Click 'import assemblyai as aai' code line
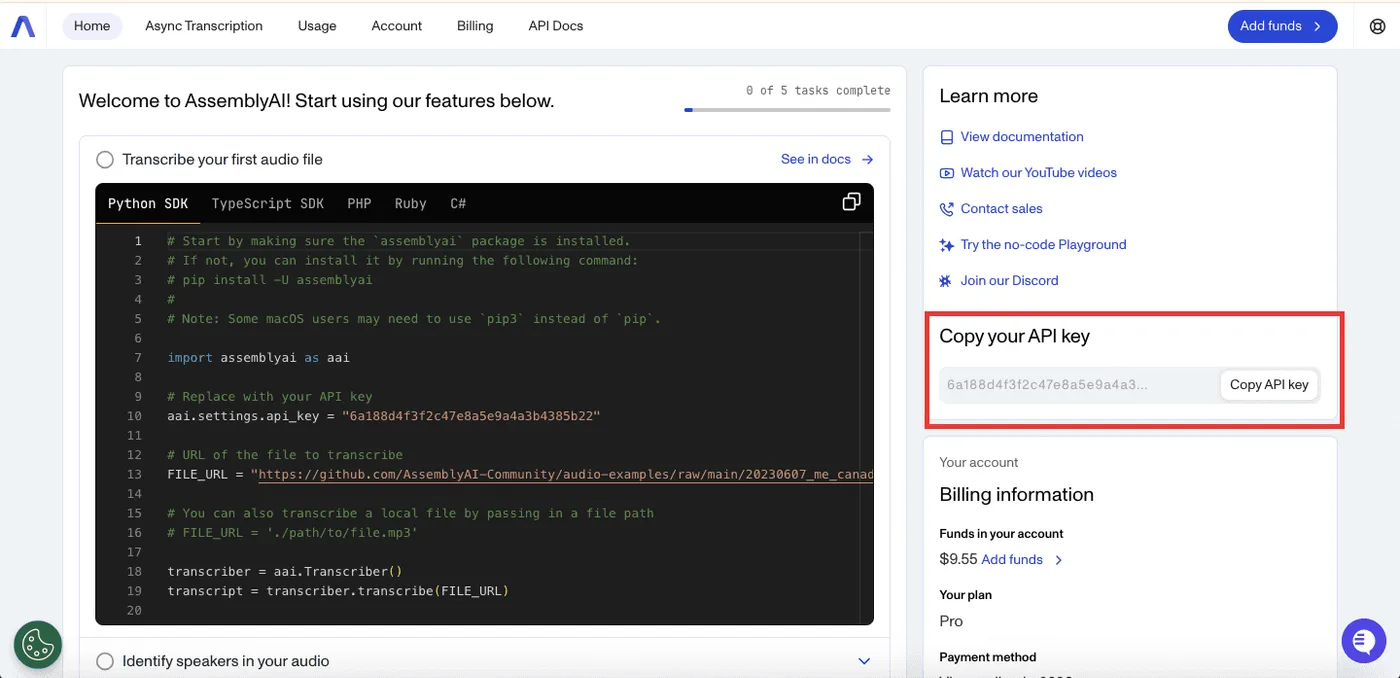Viewport: 1400px width, 678px height. [x=258, y=357]
